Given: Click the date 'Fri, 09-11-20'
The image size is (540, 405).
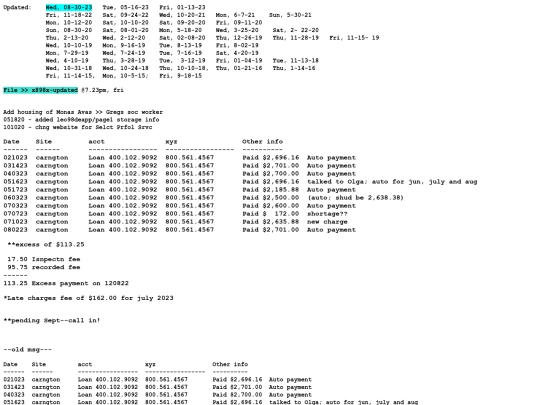Looking at the screenshot, I should (239, 22).
